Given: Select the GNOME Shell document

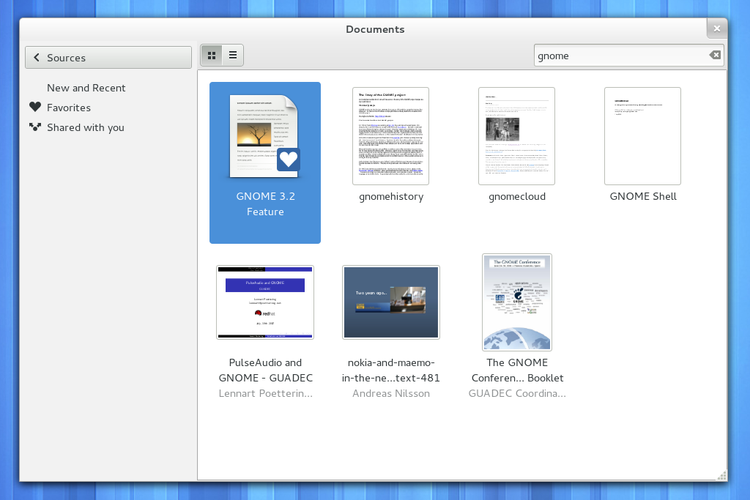Looking at the screenshot, I should [643, 137].
